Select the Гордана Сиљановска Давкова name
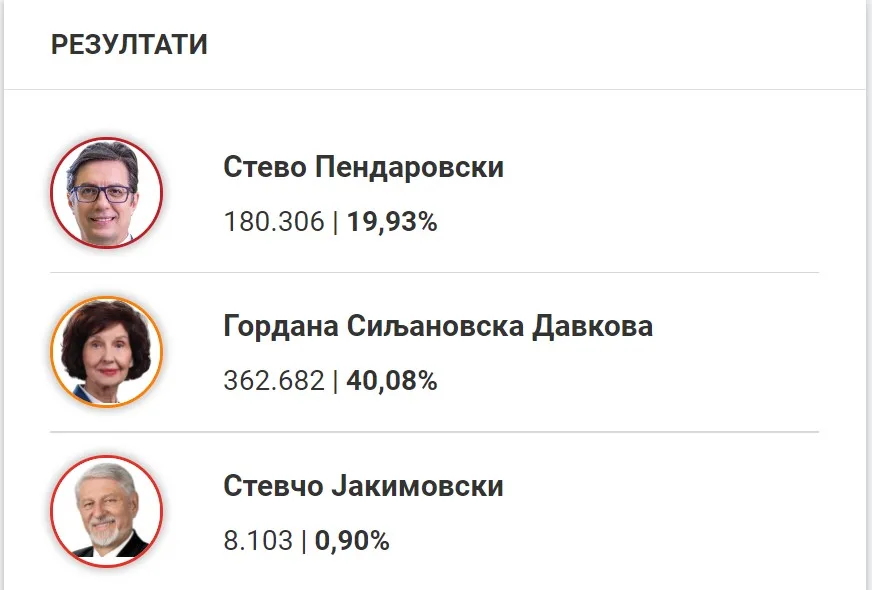The width and height of the screenshot is (872, 590). [x=438, y=326]
